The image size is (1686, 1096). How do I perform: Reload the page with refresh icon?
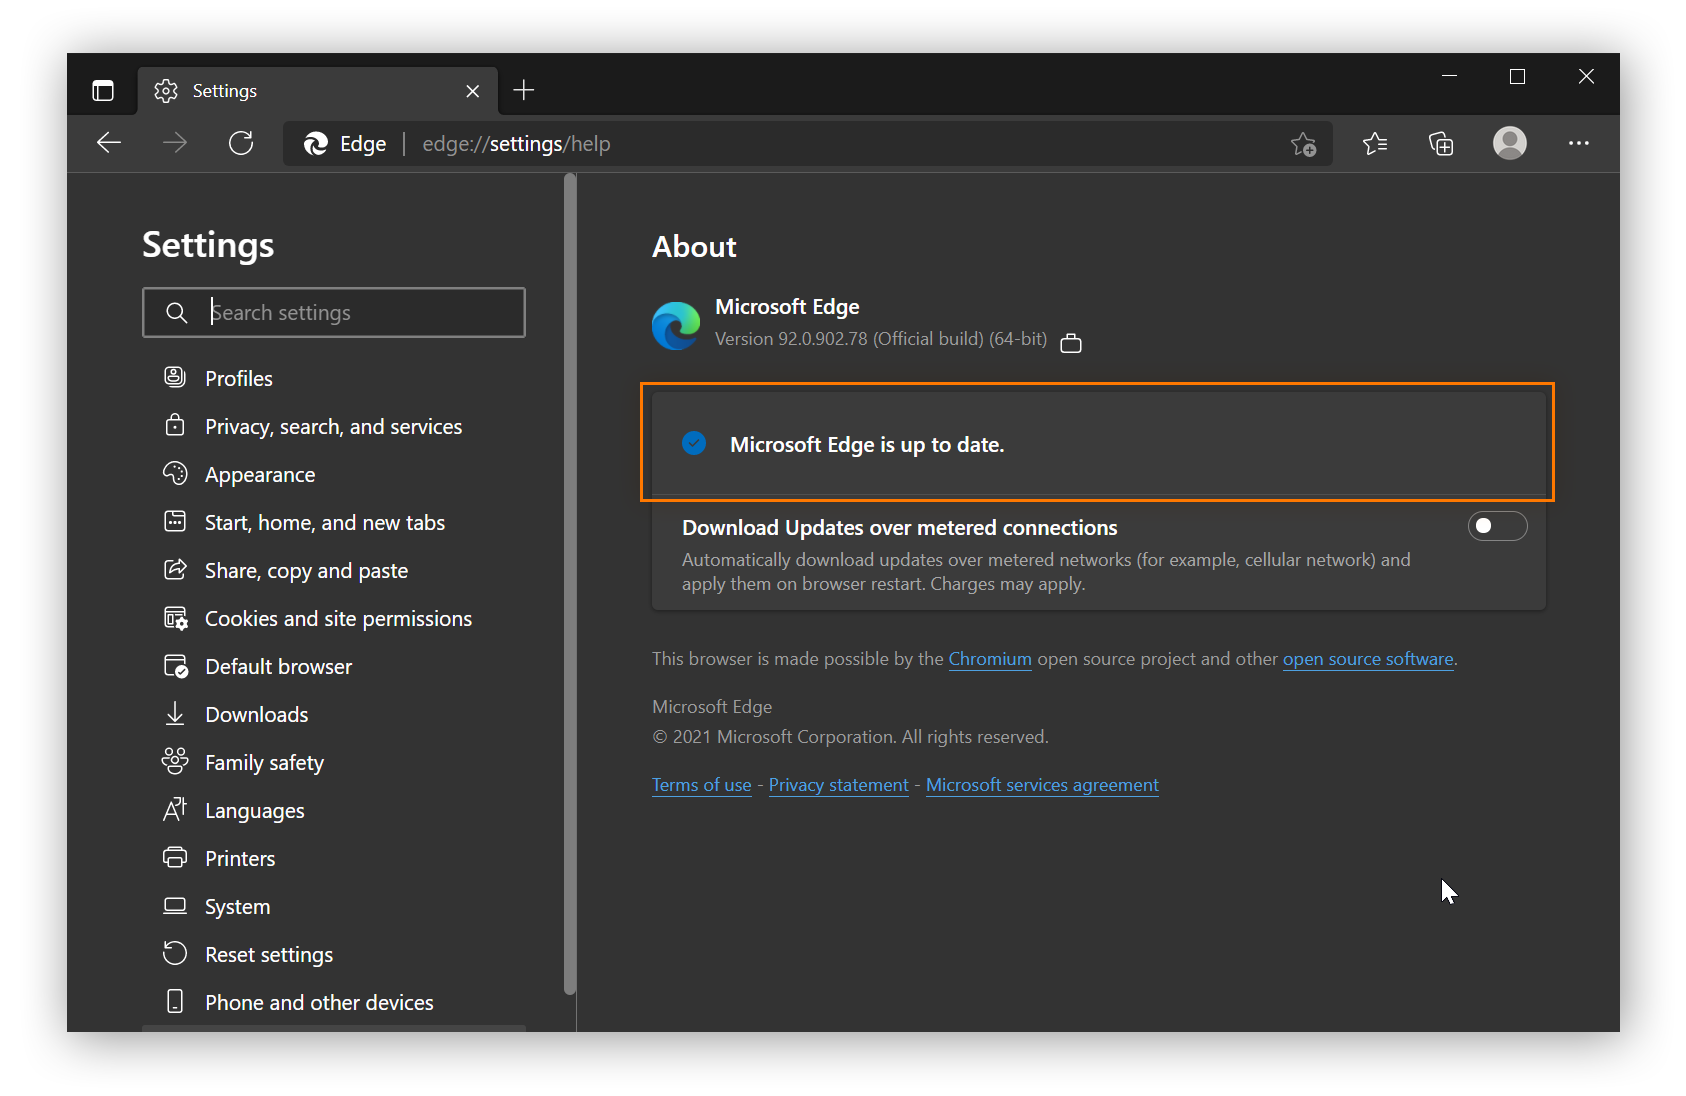click(240, 143)
